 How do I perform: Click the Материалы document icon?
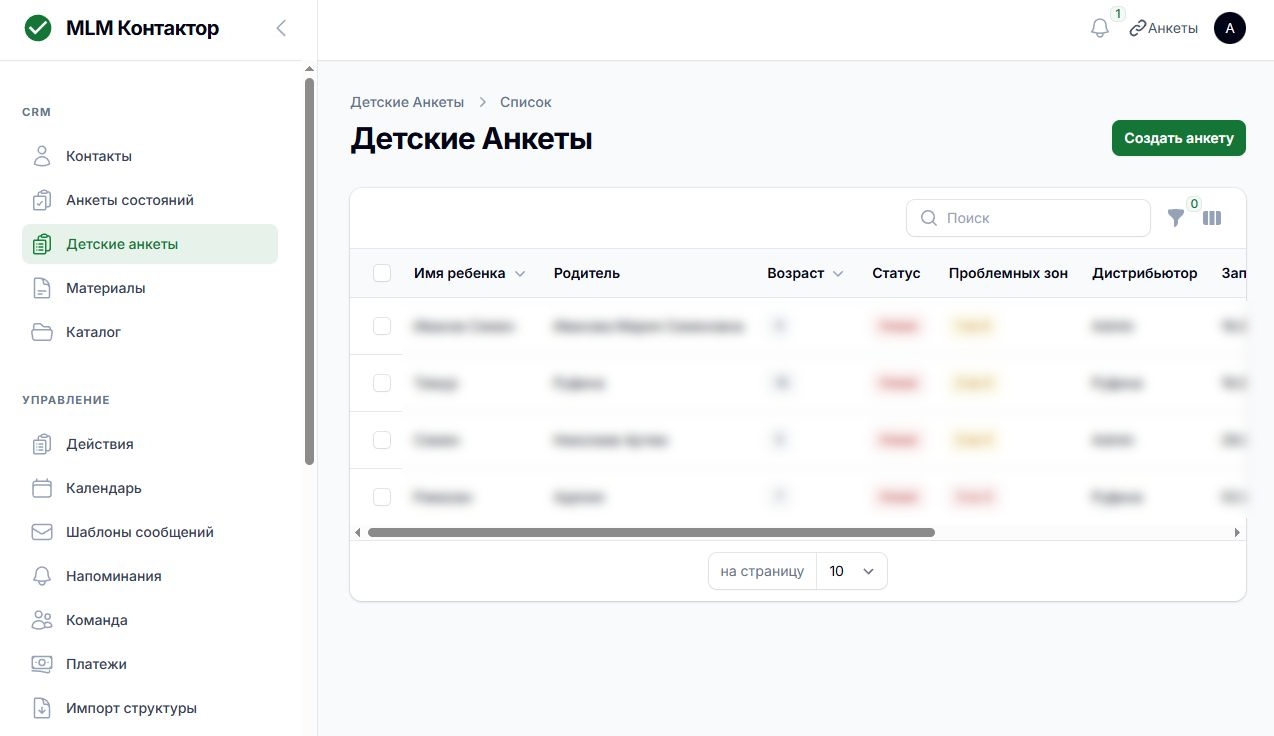tap(41, 288)
